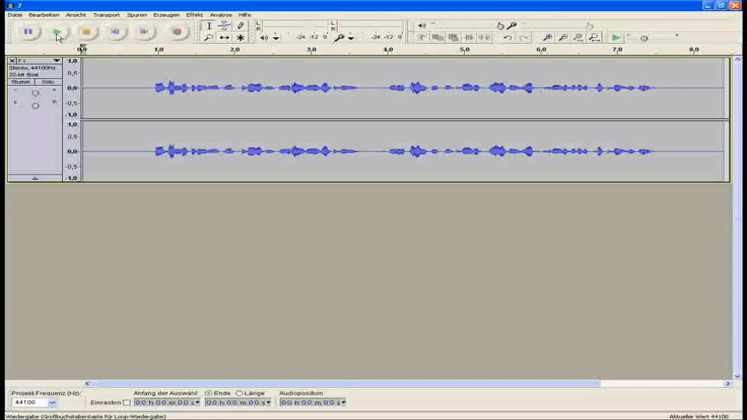
Task: Open the input meter dropdown arrow
Action: tap(351, 38)
